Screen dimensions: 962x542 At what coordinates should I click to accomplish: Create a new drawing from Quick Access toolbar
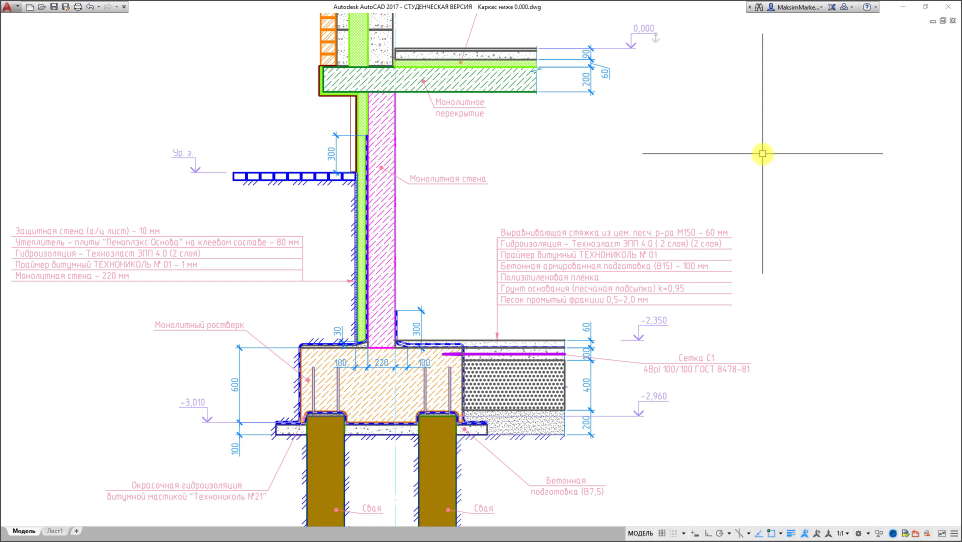coord(29,7)
